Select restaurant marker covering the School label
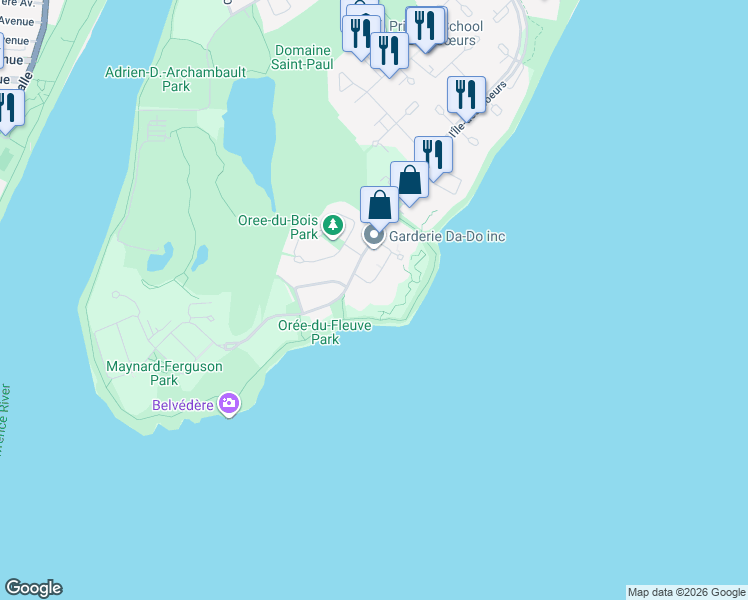Viewport: 748px width, 600px height. (x=426, y=27)
